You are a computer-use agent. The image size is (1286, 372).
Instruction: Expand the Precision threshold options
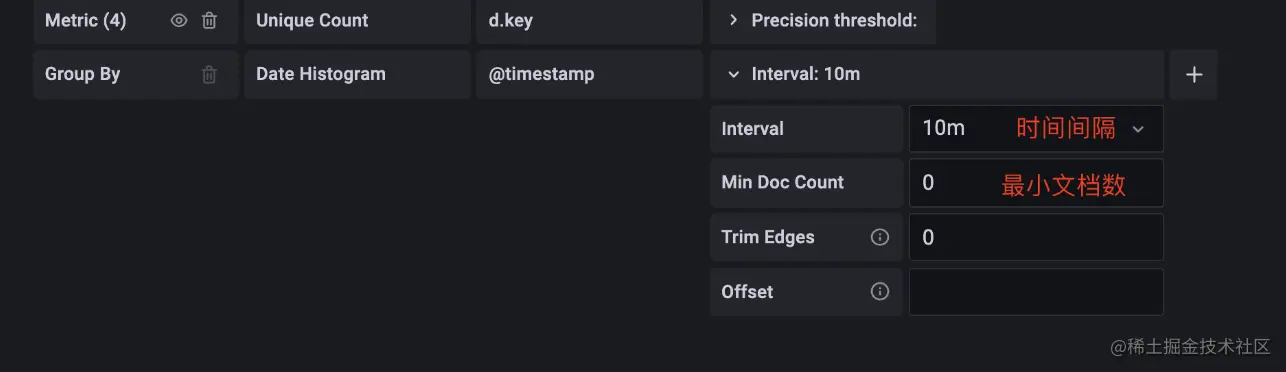point(823,20)
